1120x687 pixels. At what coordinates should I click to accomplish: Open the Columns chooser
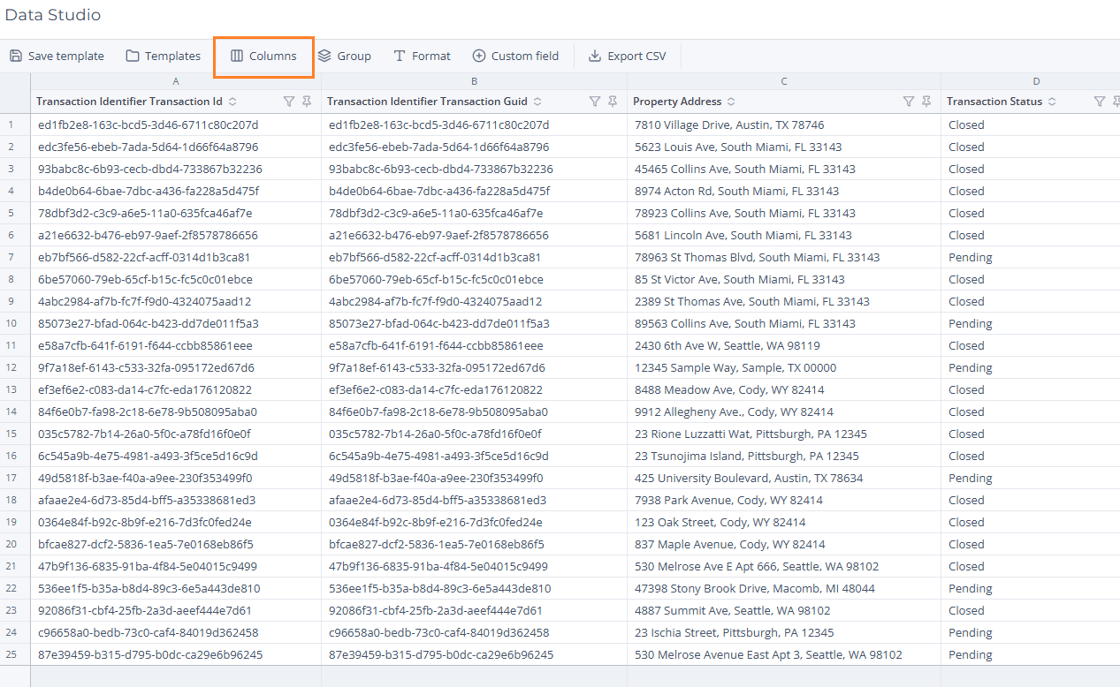point(264,56)
